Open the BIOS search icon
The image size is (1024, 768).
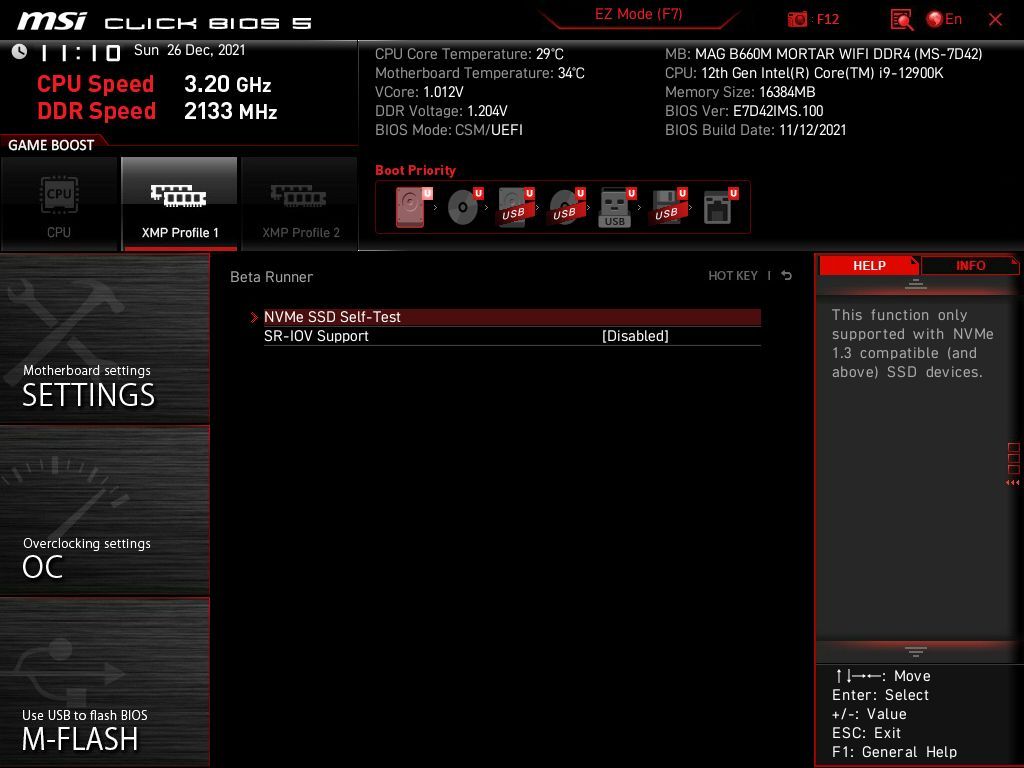(x=901, y=19)
